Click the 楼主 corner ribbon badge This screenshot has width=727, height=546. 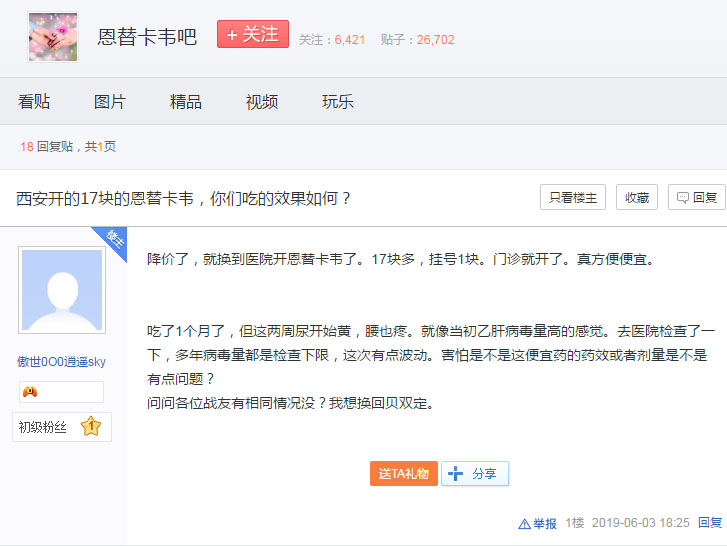tap(114, 239)
